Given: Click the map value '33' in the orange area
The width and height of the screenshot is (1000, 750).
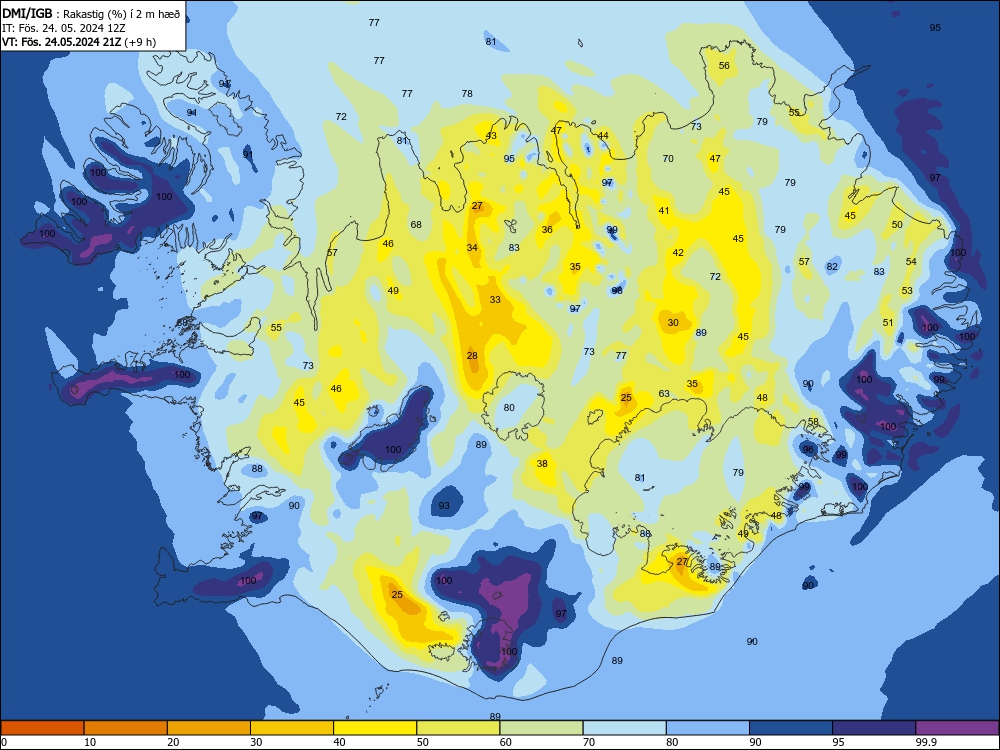Looking at the screenshot, I should click(x=495, y=300).
